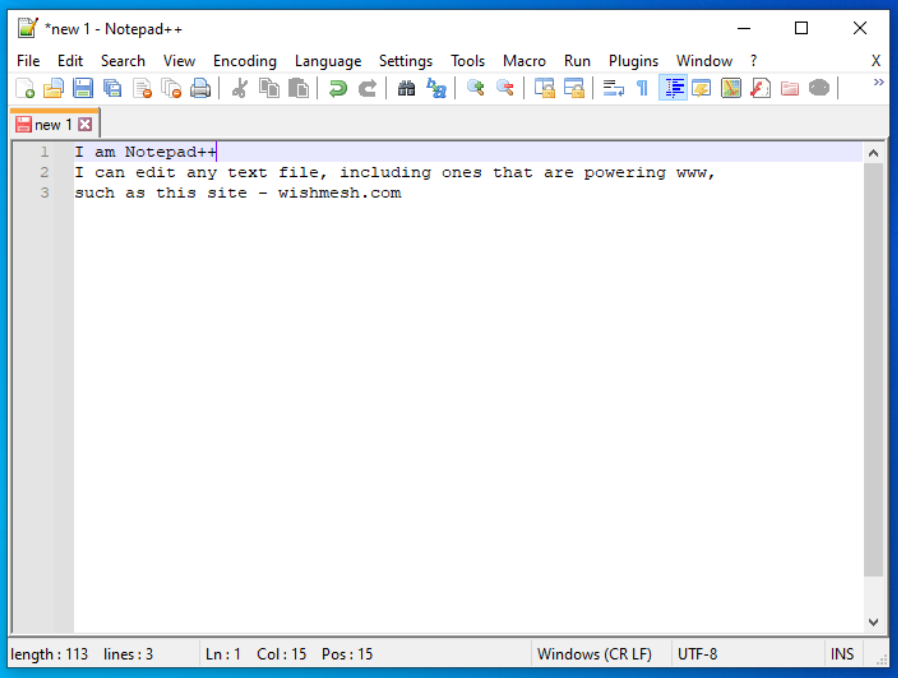The height and width of the screenshot is (678, 898).
Task: Click the UTF-8 encoding status field
Action: point(697,654)
